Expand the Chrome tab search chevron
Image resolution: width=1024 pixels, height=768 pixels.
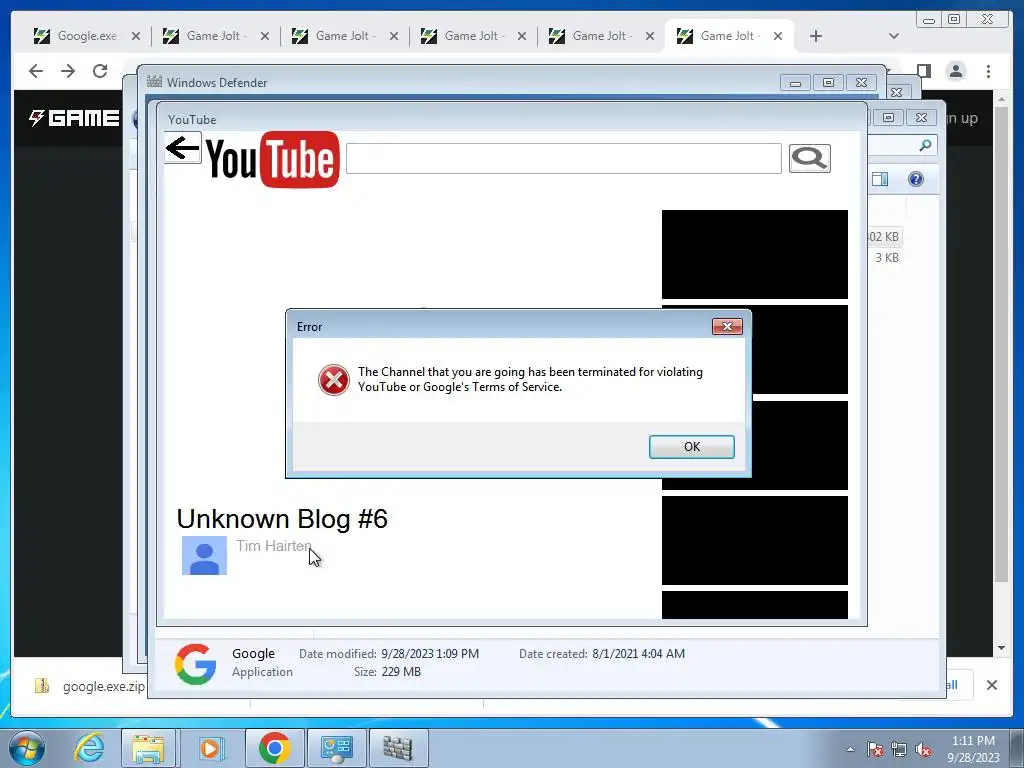[893, 36]
